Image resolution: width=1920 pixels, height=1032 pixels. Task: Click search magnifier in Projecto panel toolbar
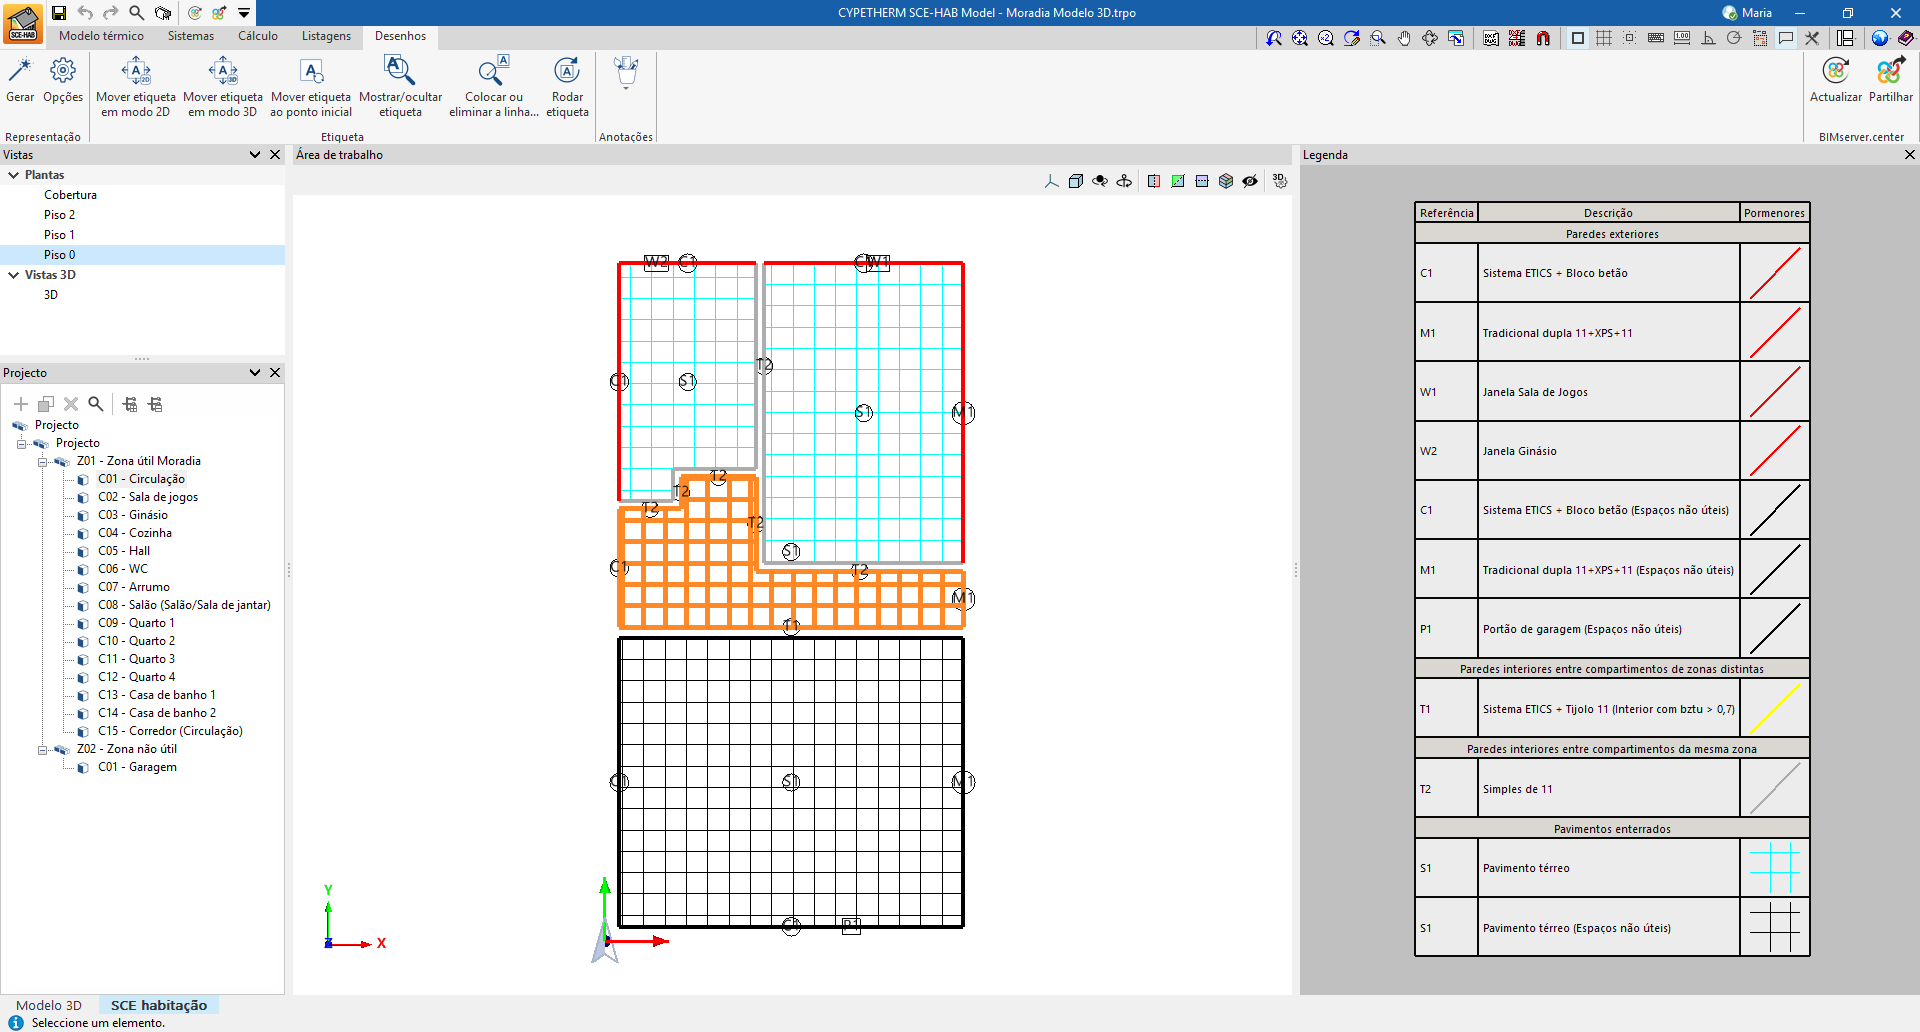click(x=96, y=404)
